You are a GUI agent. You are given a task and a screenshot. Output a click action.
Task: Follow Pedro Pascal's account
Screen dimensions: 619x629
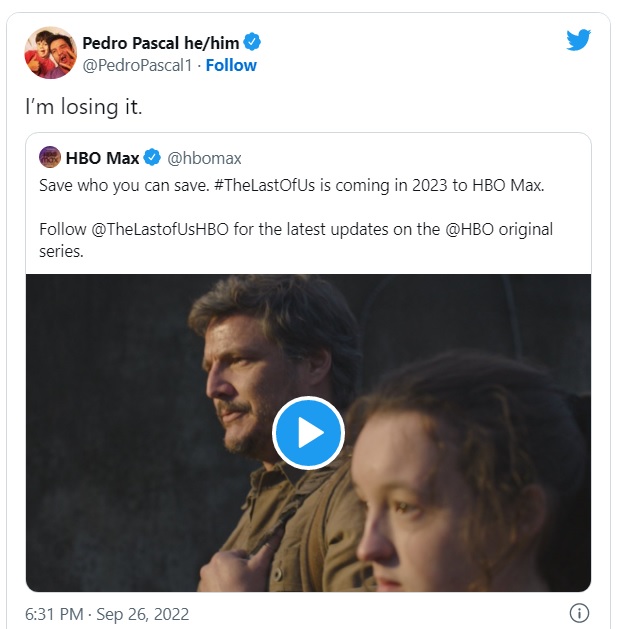[231, 65]
